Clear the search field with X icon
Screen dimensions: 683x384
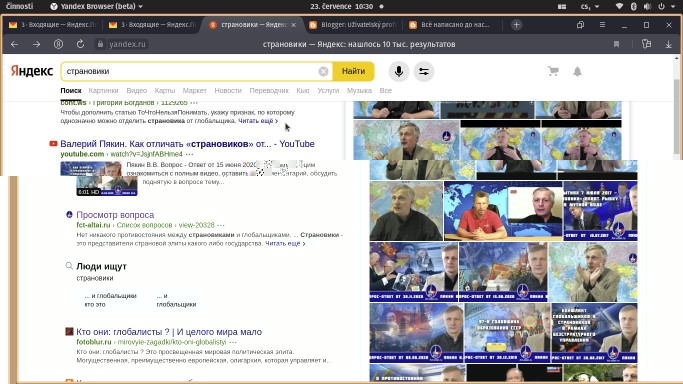[x=323, y=71]
